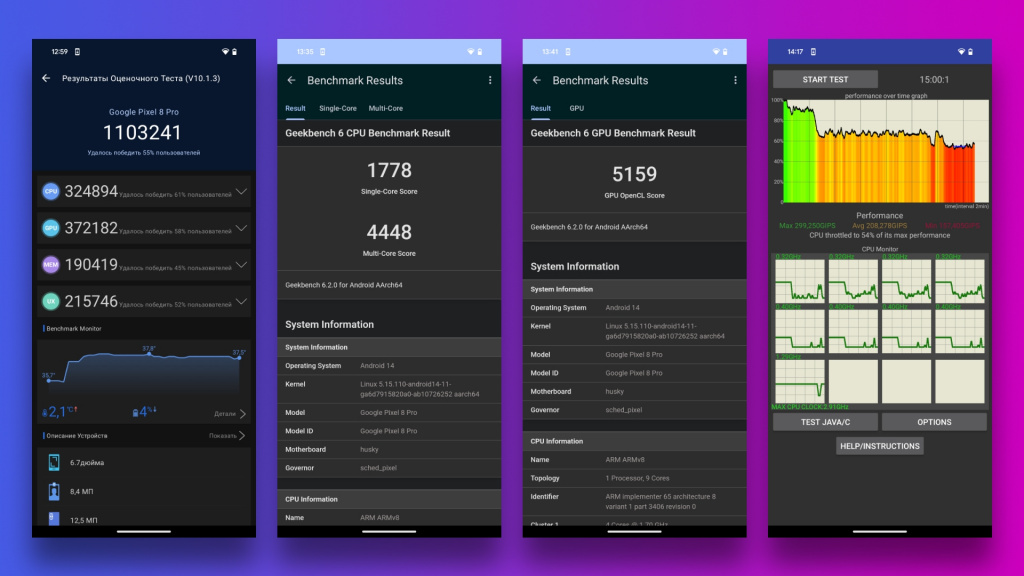This screenshot has width=1024, height=576.
Task: Tap the AnTuTu temperature graph
Action: click(x=144, y=372)
